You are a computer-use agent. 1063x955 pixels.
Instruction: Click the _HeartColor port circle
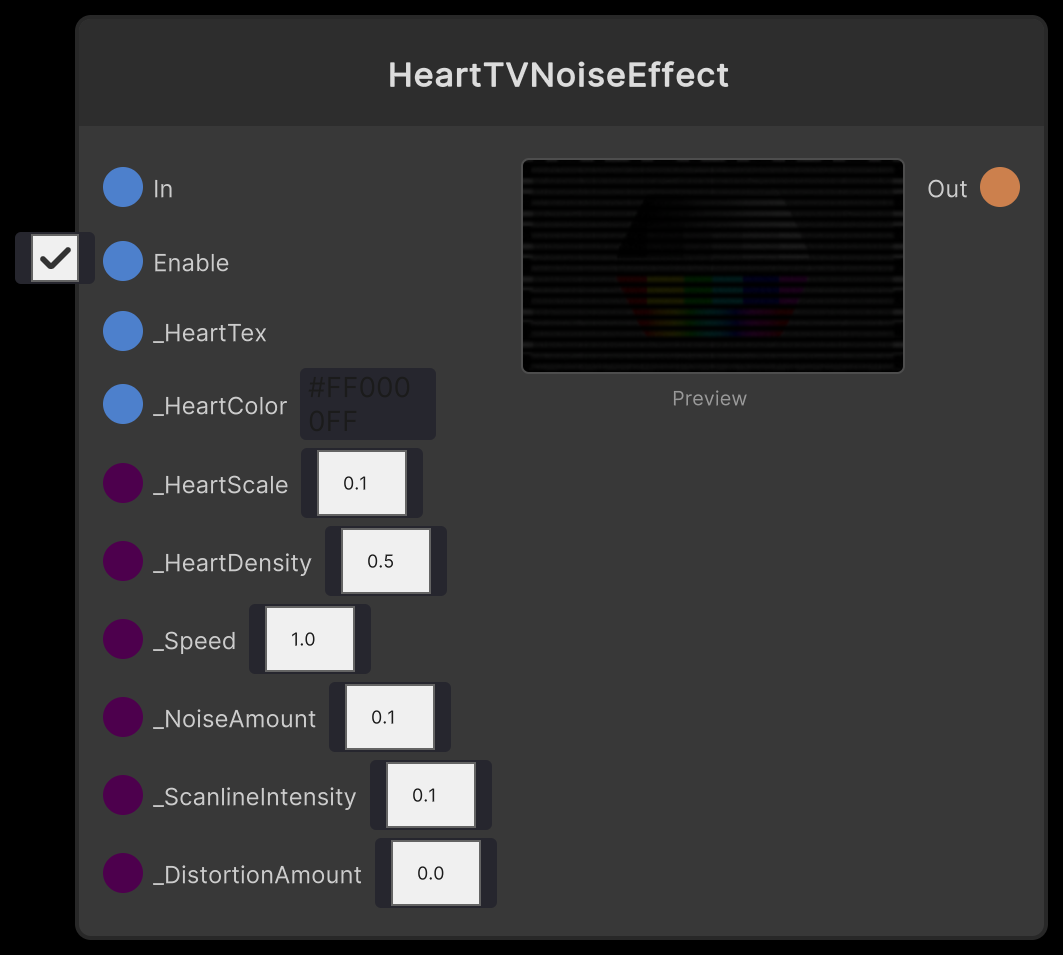pos(122,404)
